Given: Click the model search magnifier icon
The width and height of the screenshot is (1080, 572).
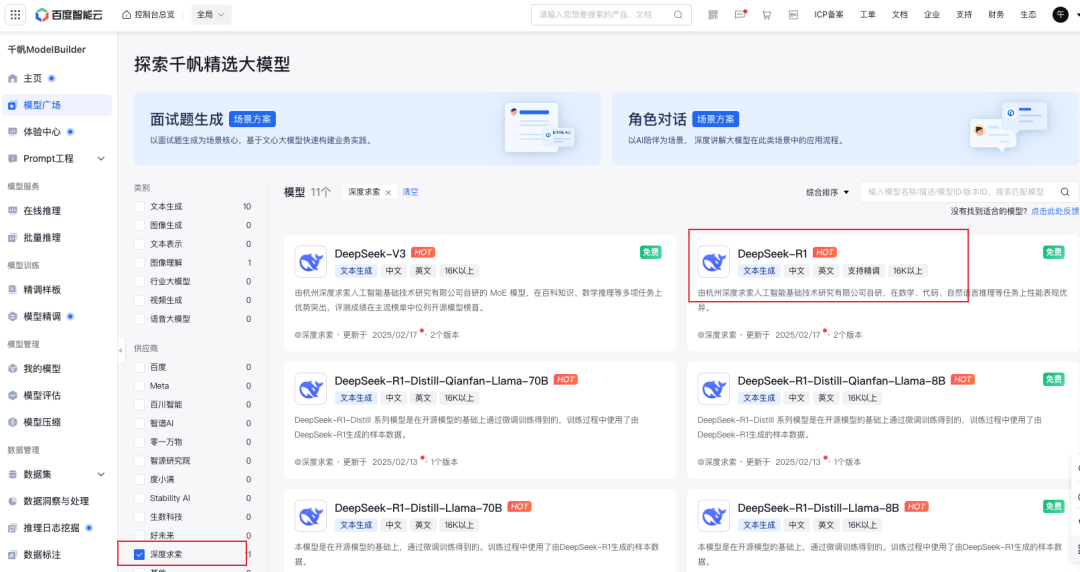Looking at the screenshot, I should pyautogui.click(x=1065, y=192).
